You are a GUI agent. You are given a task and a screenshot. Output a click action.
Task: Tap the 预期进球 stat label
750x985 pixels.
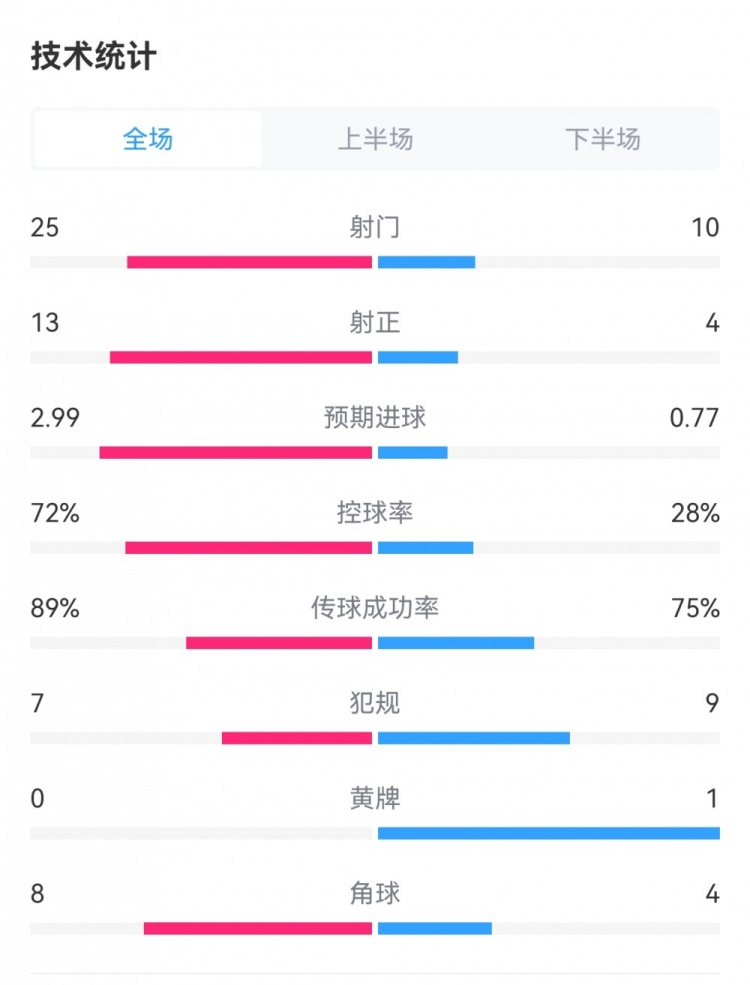coord(375,418)
